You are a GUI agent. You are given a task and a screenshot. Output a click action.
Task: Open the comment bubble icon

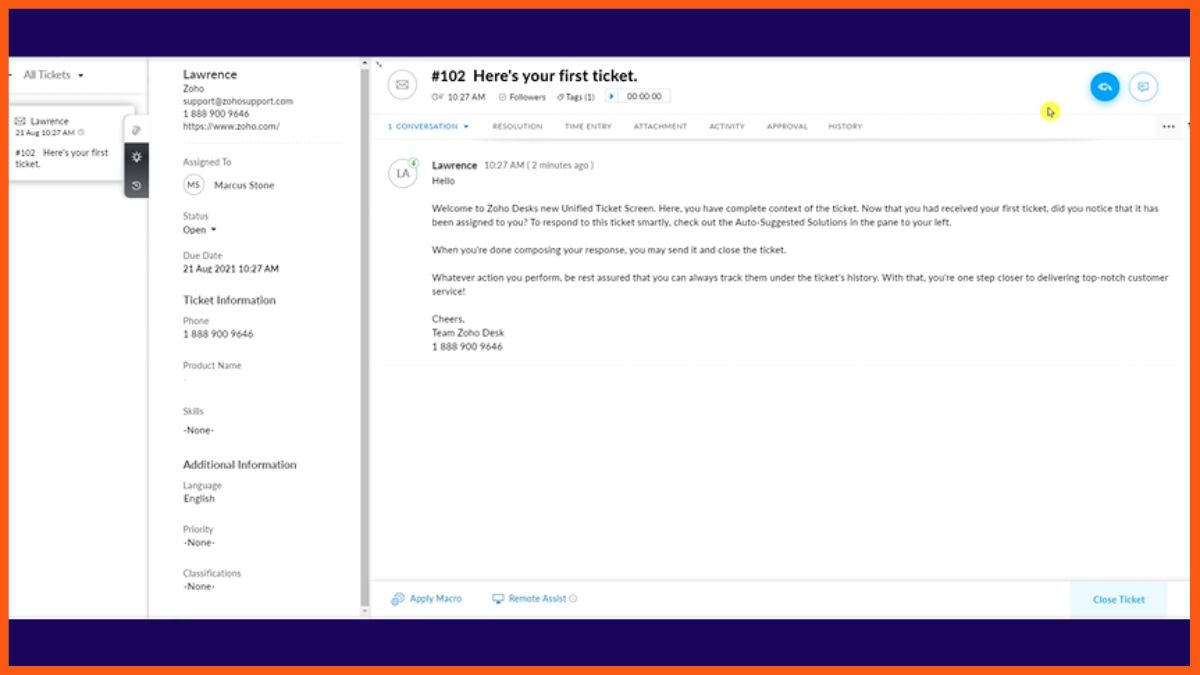(1143, 87)
